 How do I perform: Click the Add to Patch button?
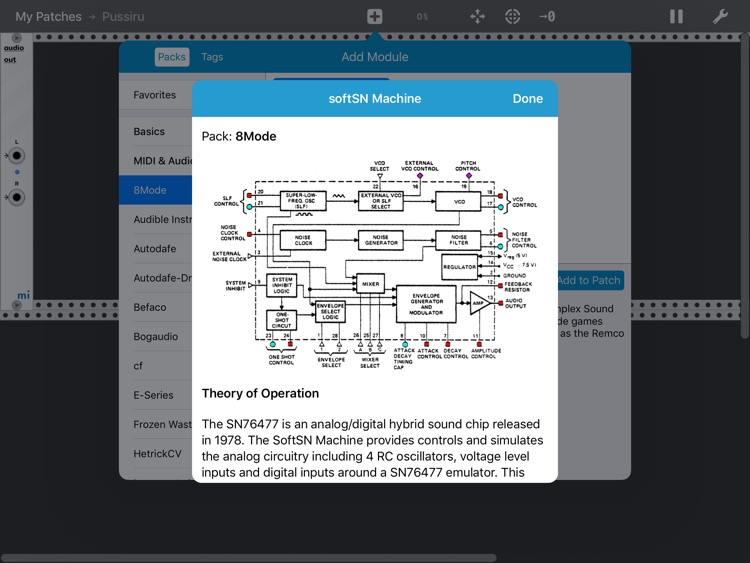(590, 280)
